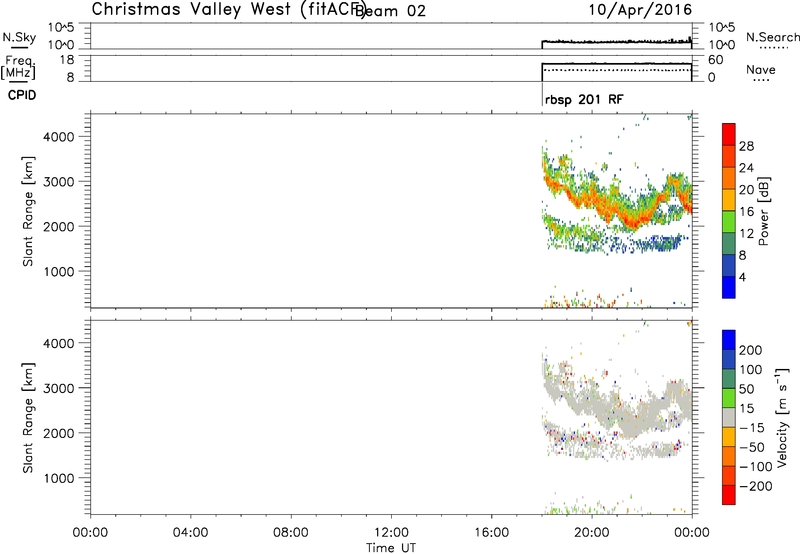This screenshot has height=554, width=800.
Task: Select Power colorbar segment between 8 and 12
Action: [729, 244]
